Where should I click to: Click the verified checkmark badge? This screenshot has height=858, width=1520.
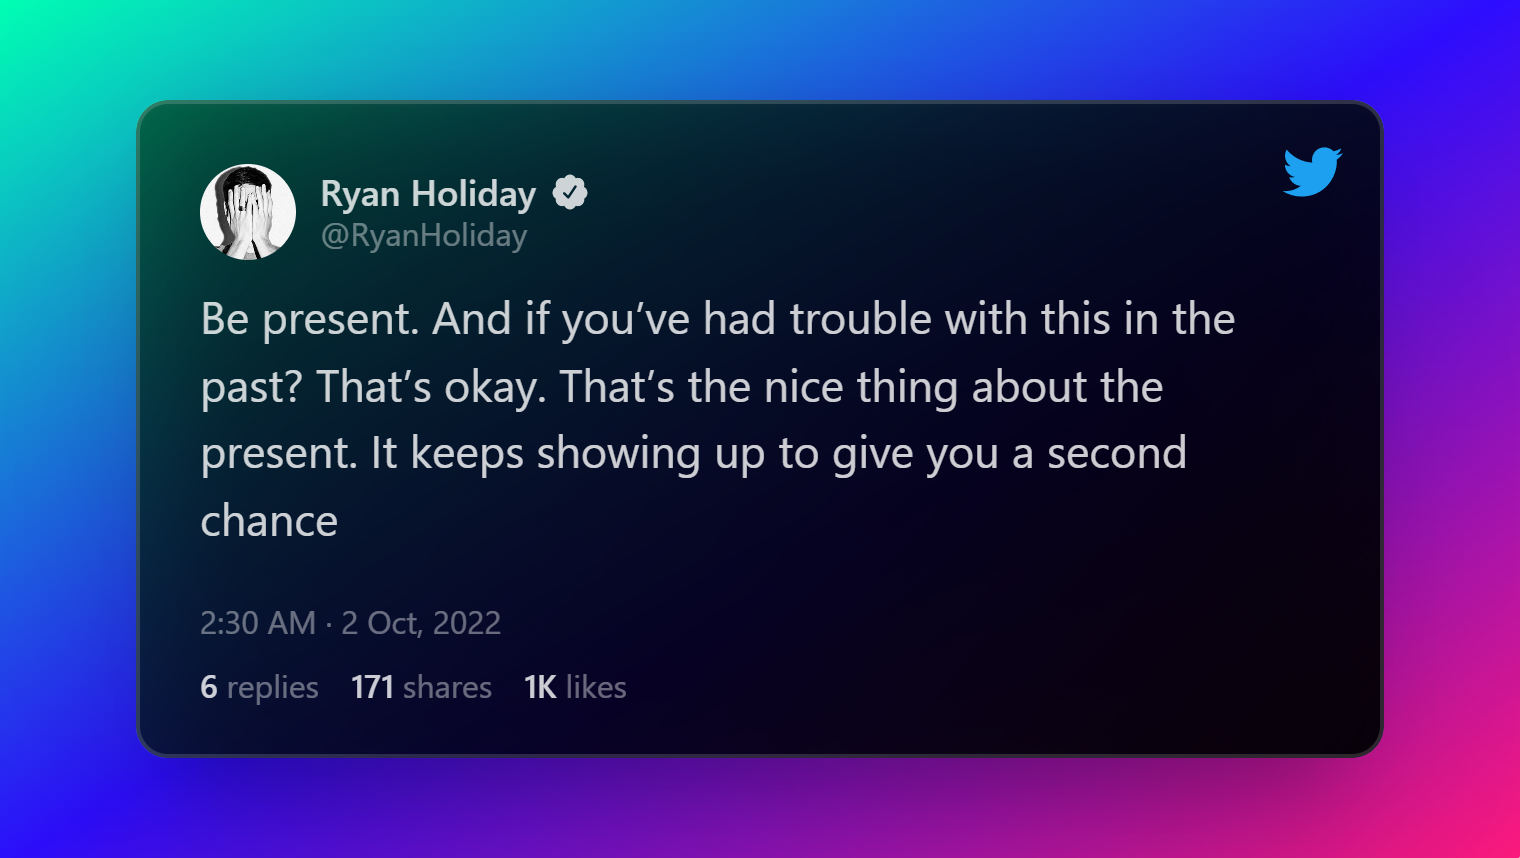point(570,192)
